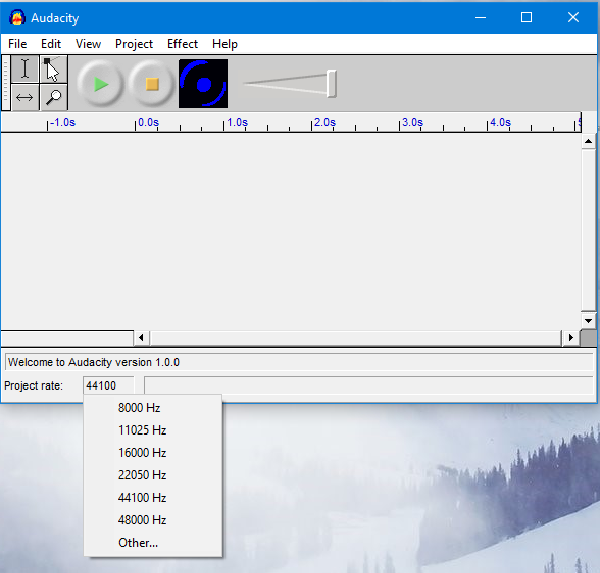The height and width of the screenshot is (573, 600).
Task: Open the Project menu
Action: (x=134, y=44)
